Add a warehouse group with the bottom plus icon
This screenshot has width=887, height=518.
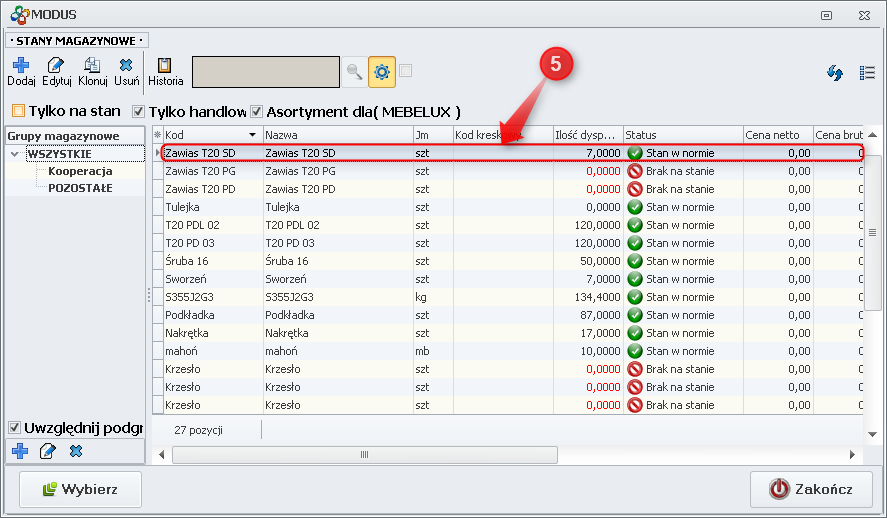pyautogui.click(x=20, y=452)
